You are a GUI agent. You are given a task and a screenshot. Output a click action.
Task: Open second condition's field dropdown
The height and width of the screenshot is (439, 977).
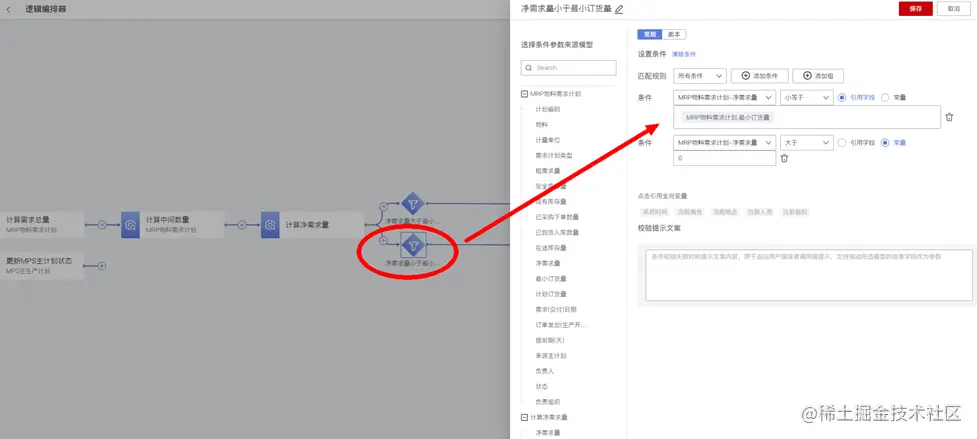[x=725, y=143]
